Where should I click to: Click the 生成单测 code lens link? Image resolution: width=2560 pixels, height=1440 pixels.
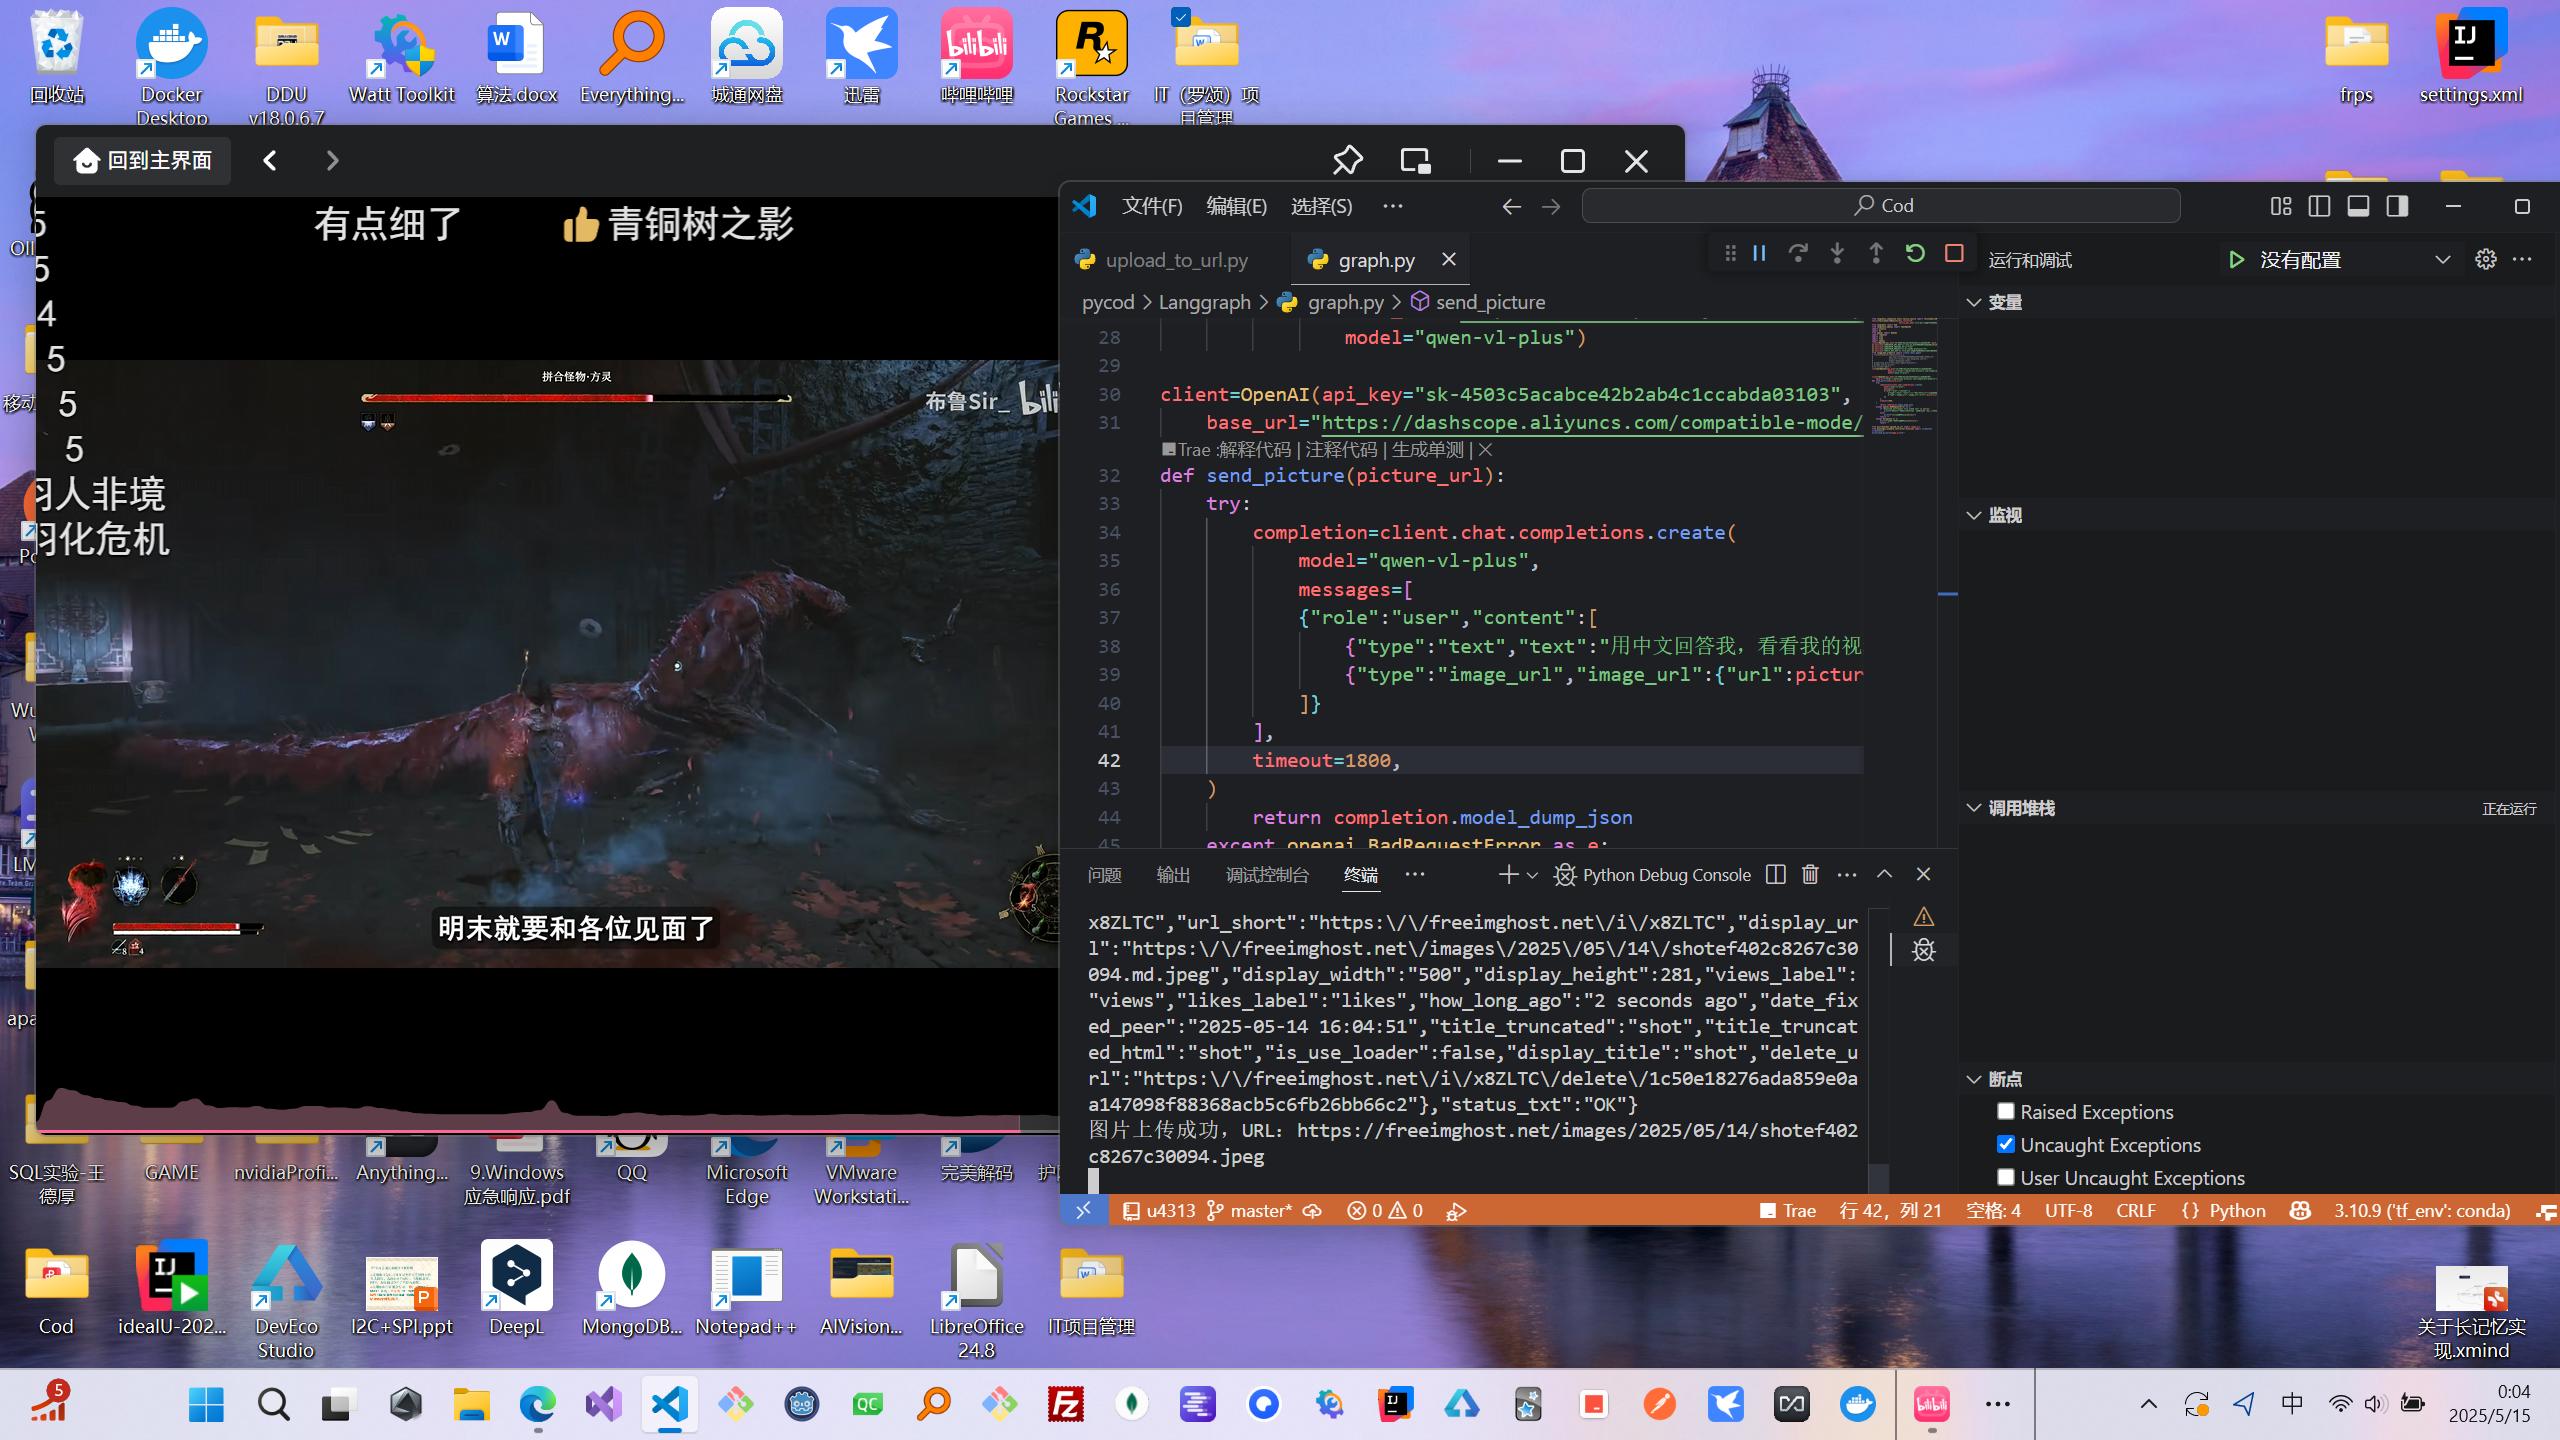pyautogui.click(x=1427, y=450)
